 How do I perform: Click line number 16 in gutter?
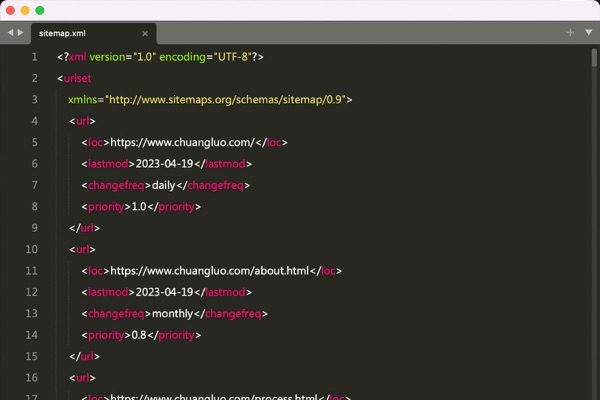click(x=32, y=377)
